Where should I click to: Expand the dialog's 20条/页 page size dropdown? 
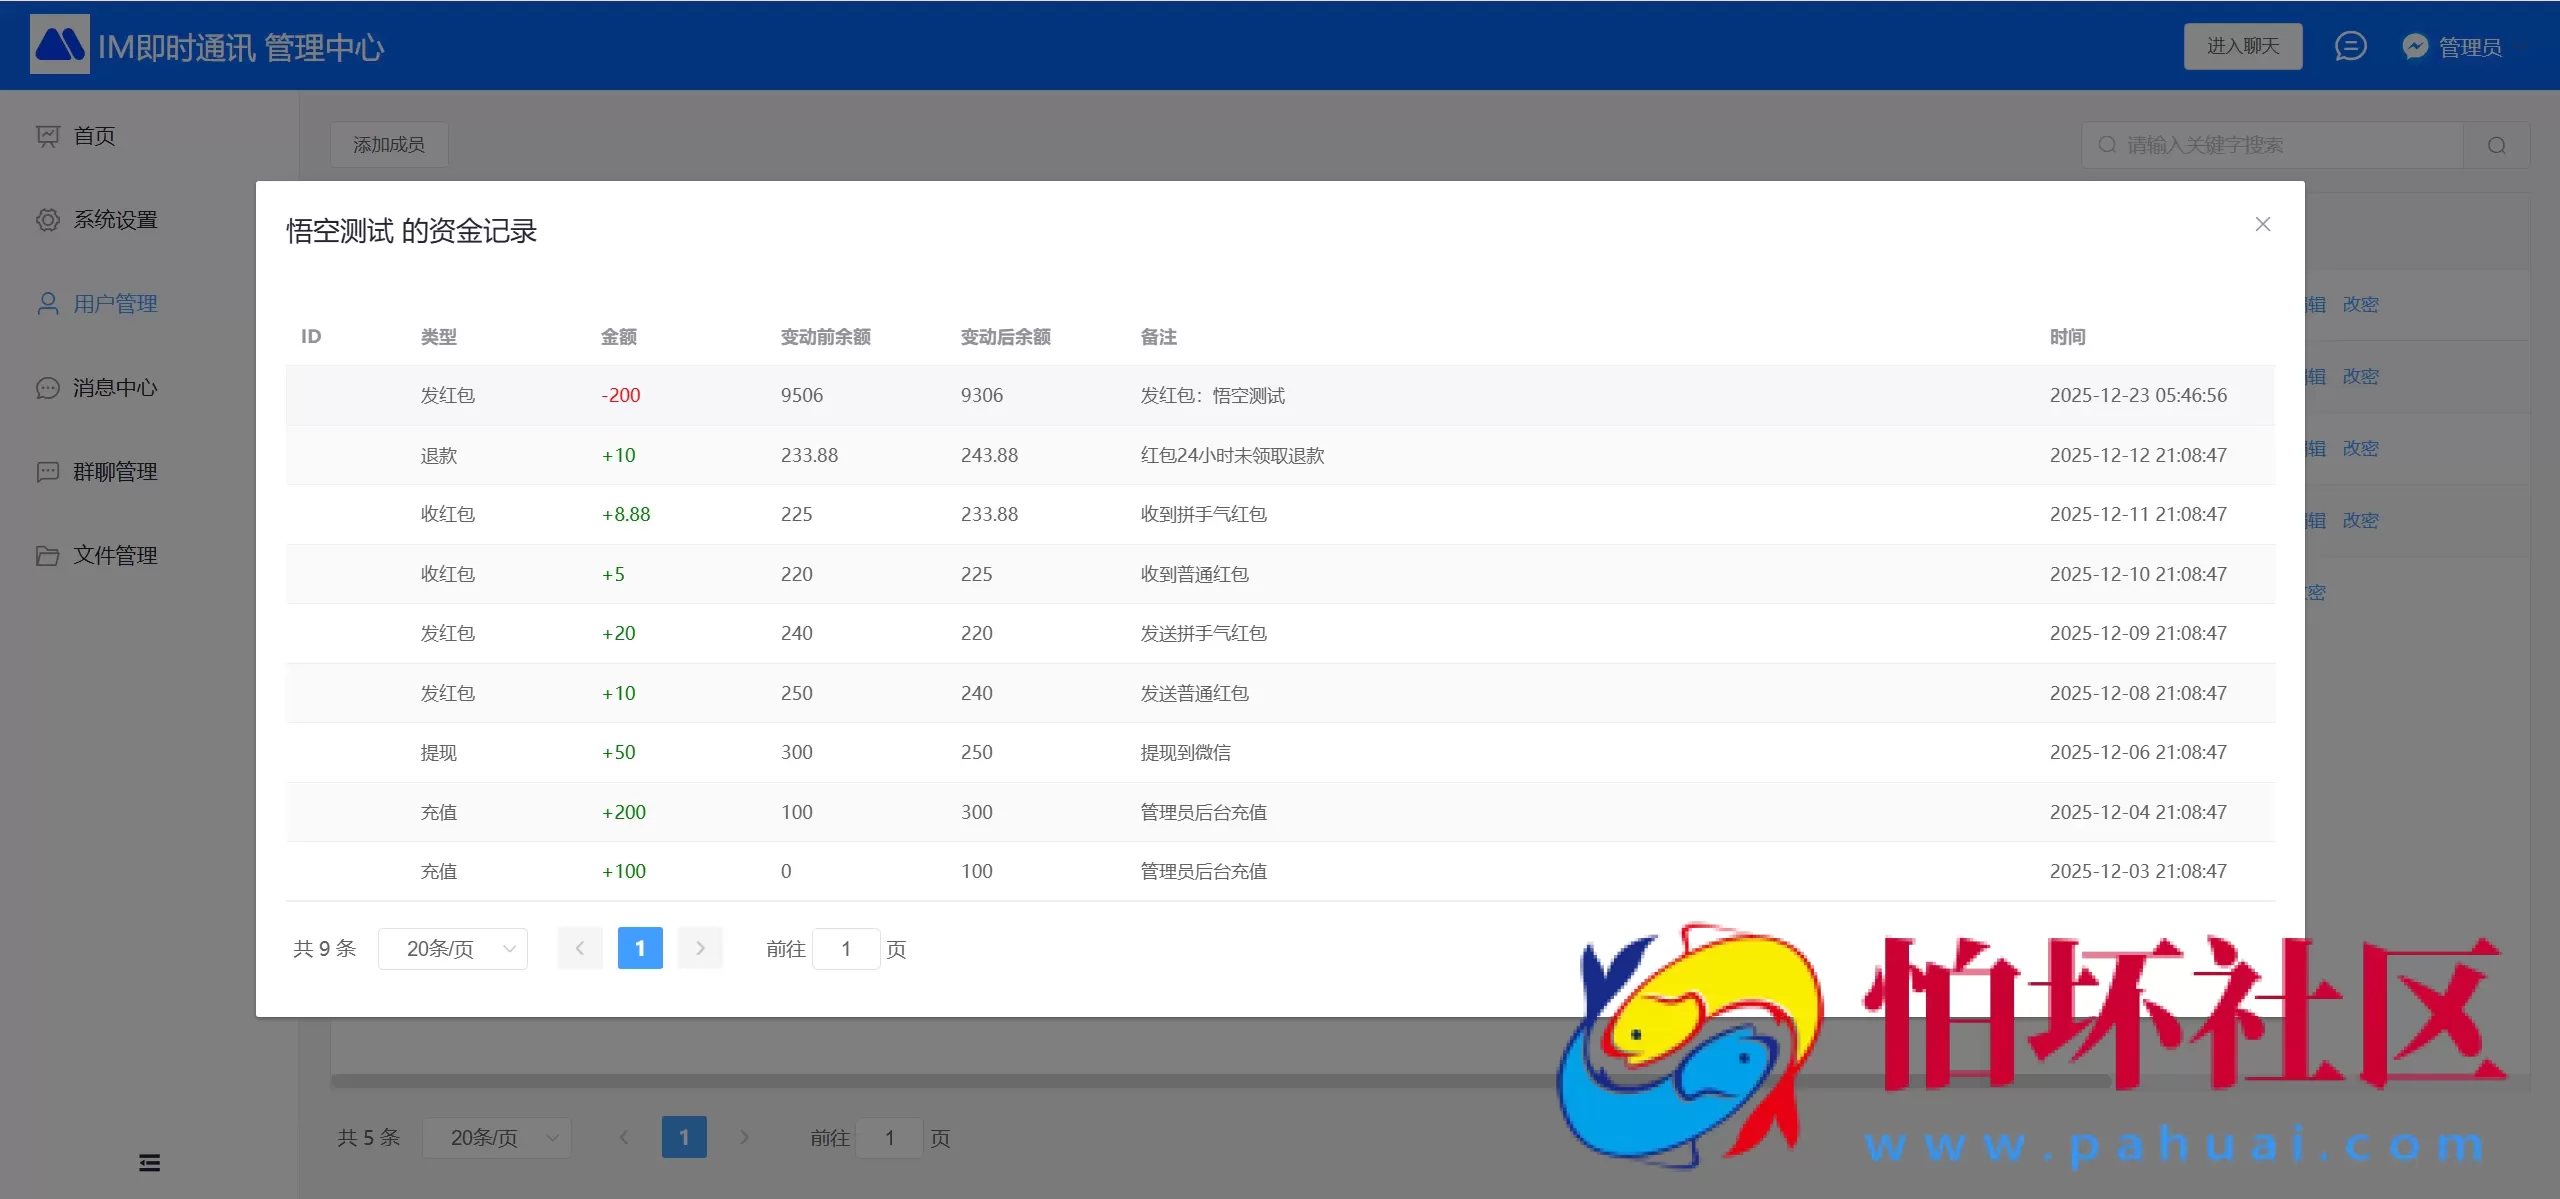pos(453,949)
